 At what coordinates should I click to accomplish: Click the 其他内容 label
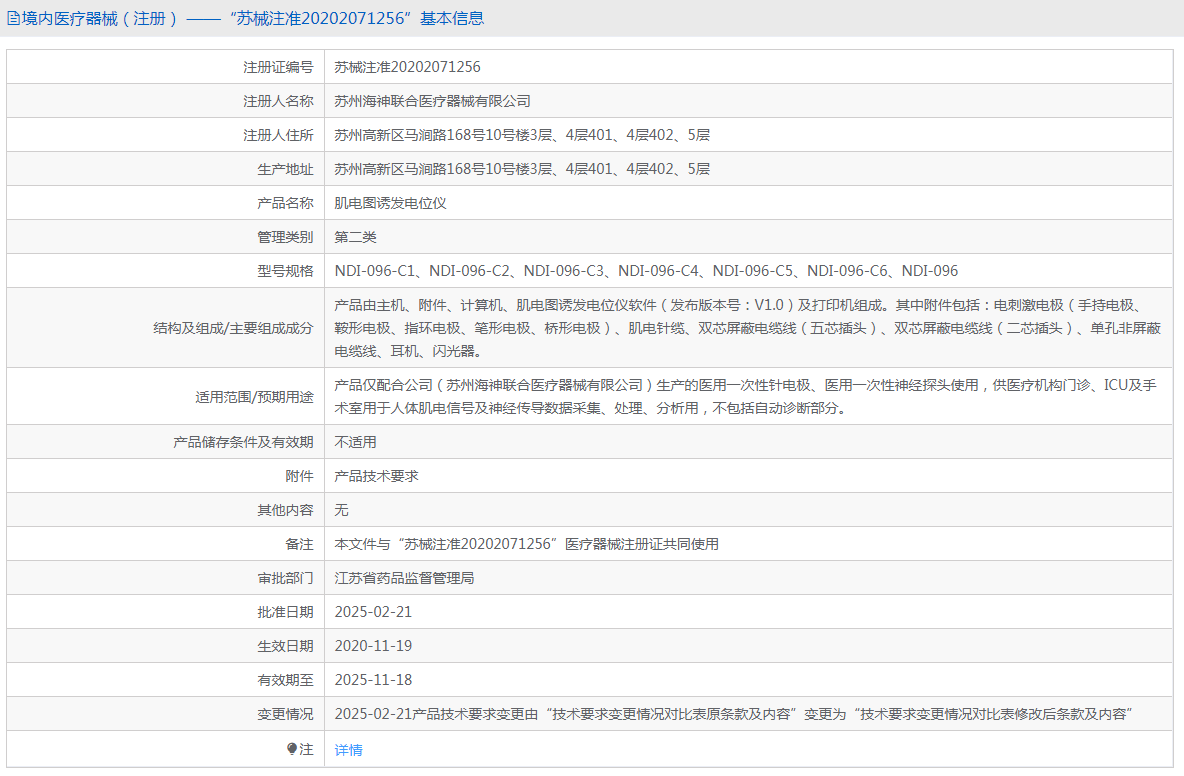click(285, 510)
